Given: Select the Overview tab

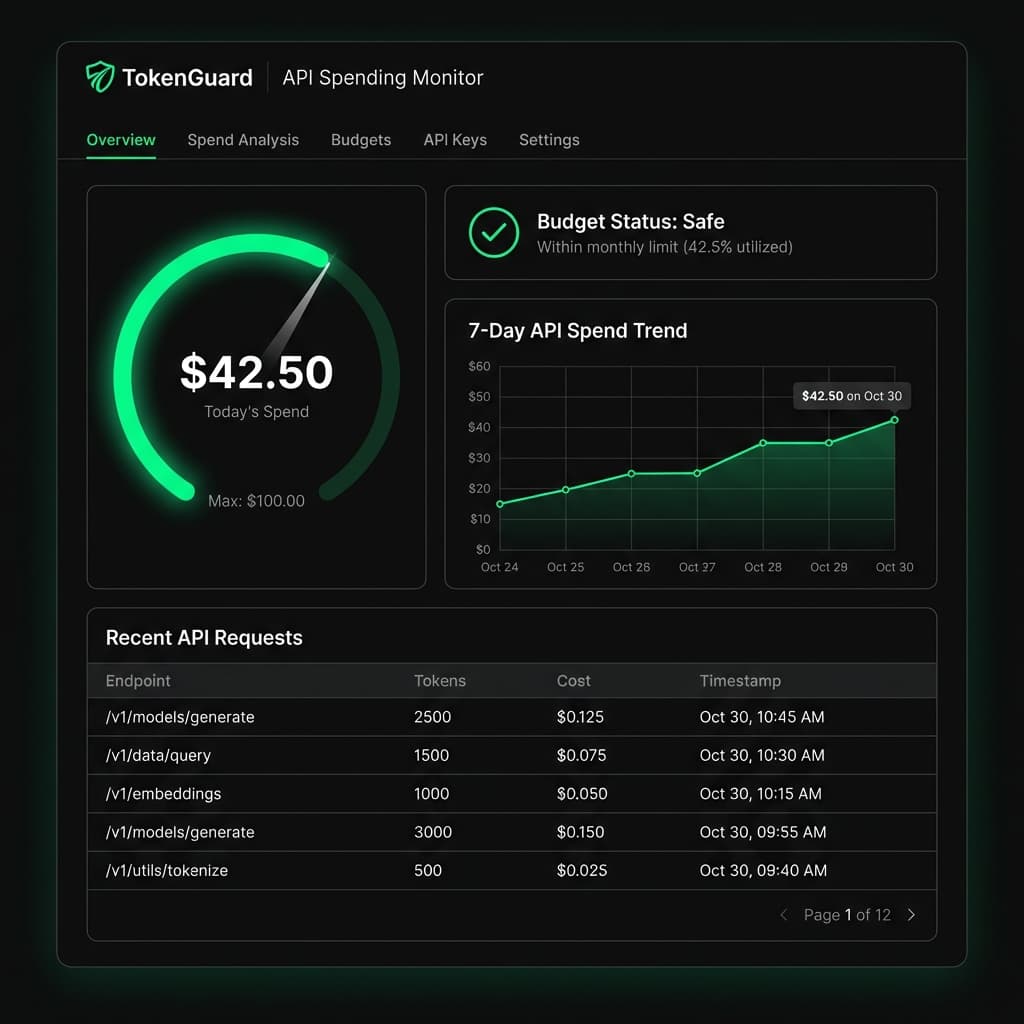Looking at the screenshot, I should tap(120, 140).
